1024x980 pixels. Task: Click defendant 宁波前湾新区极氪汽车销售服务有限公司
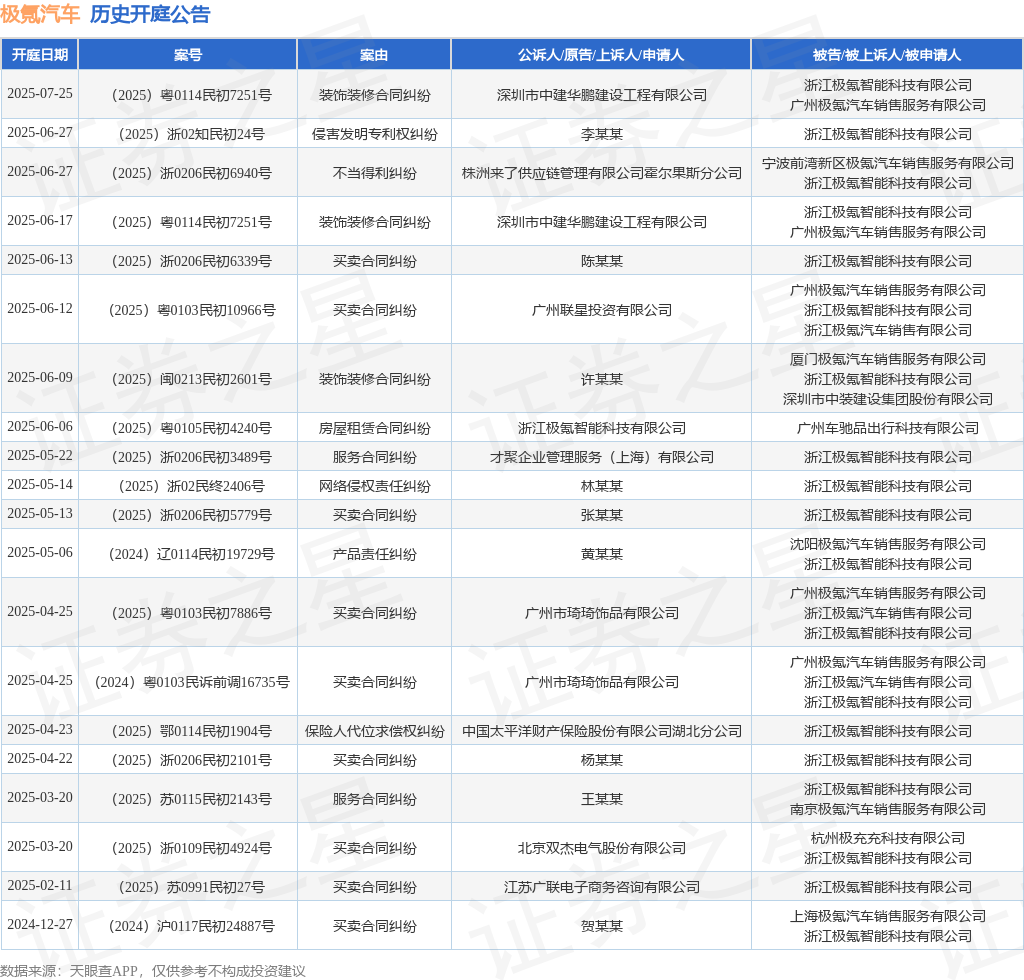point(888,163)
